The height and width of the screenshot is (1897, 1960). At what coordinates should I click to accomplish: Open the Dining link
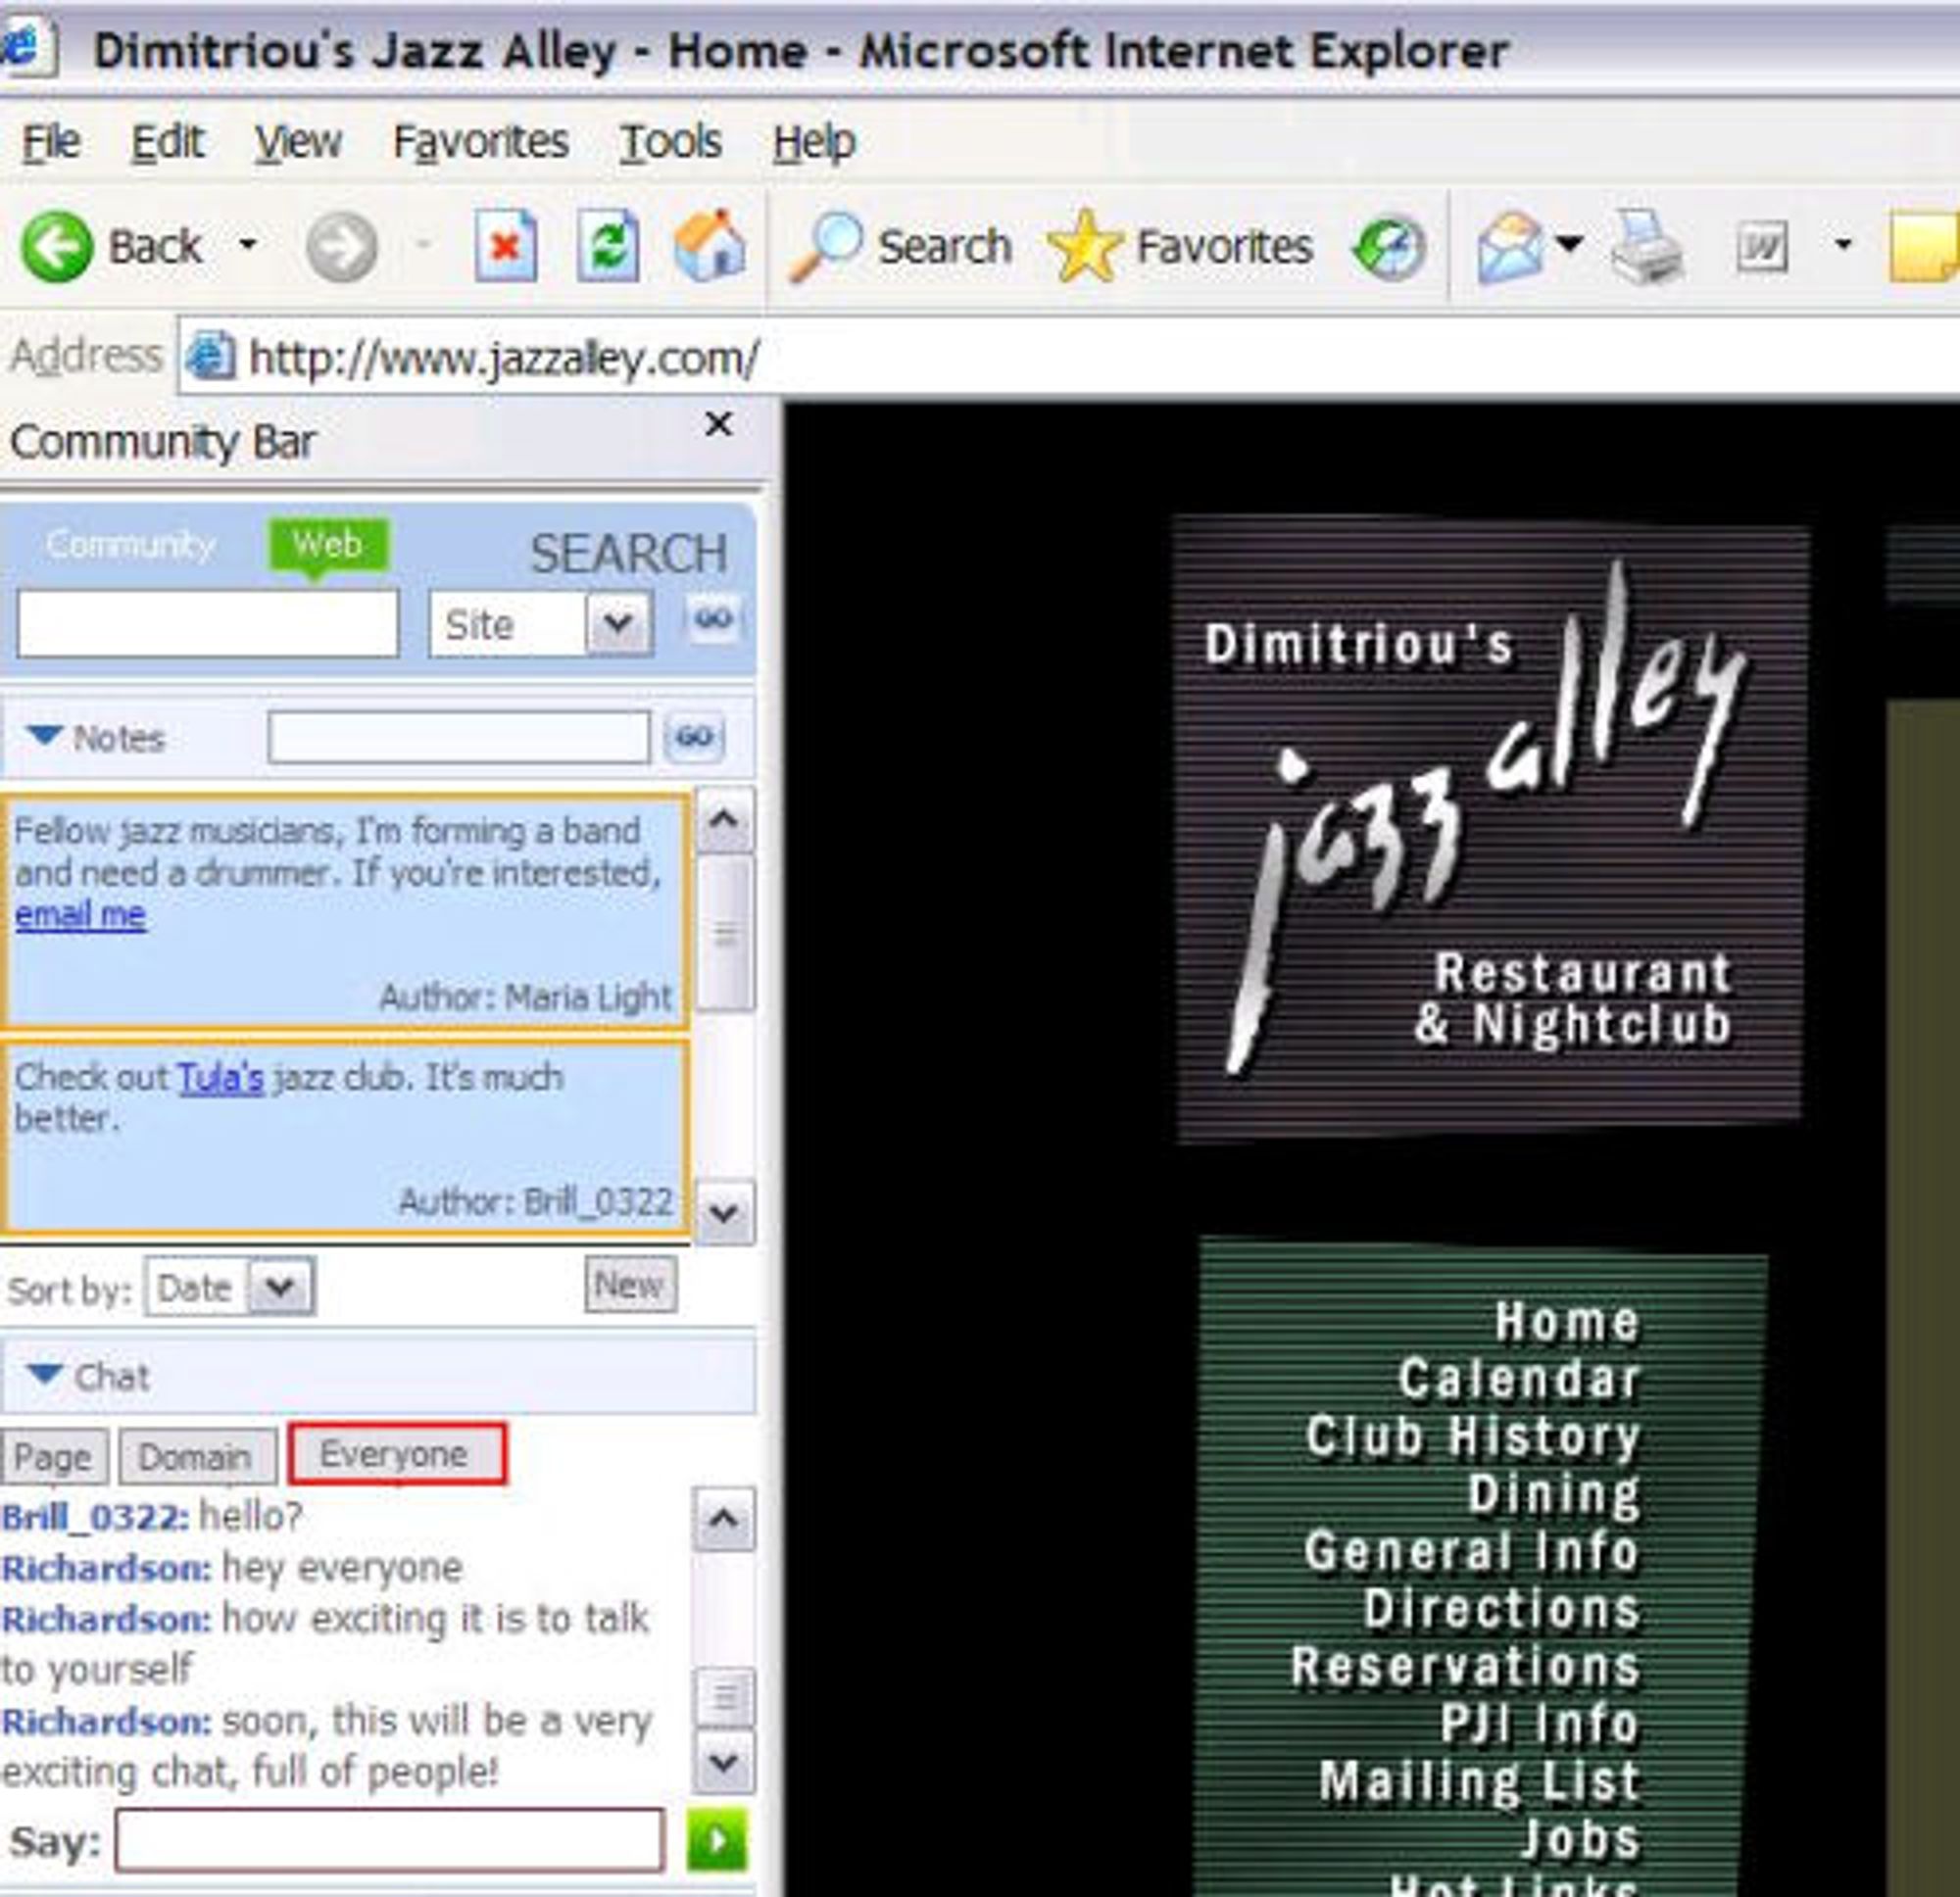[x=1554, y=1495]
